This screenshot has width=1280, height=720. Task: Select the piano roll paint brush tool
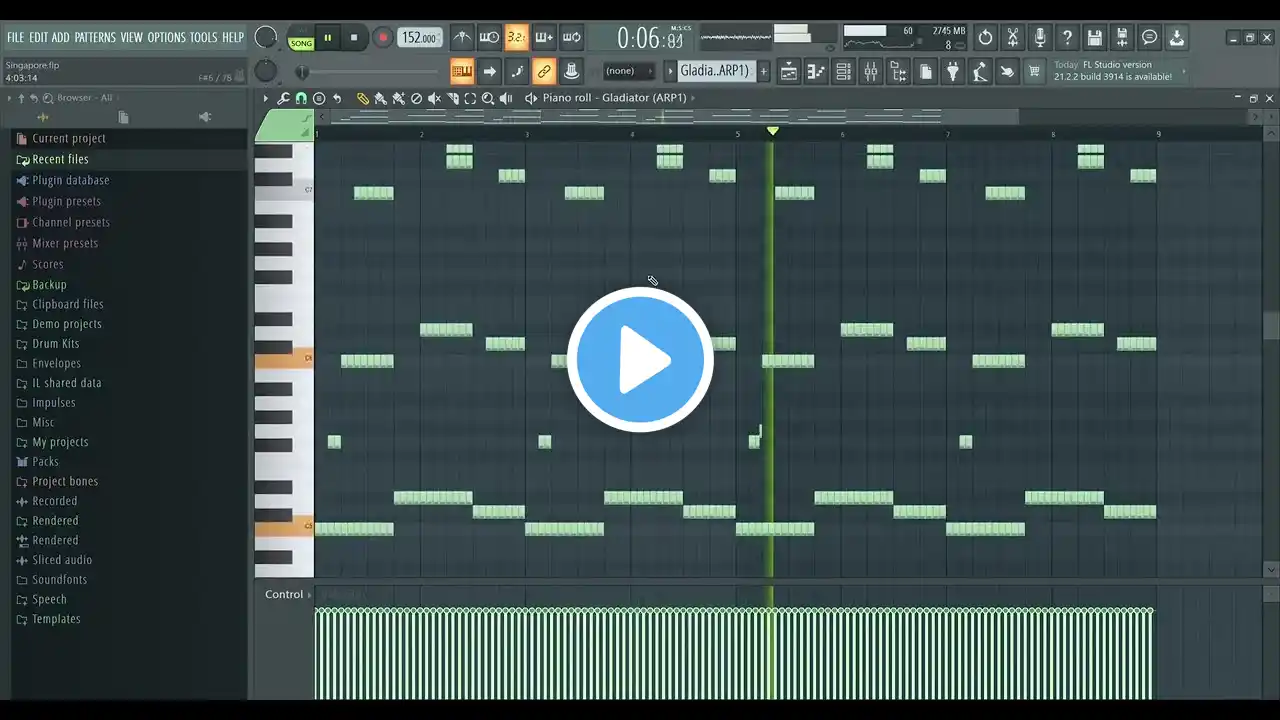pyautogui.click(x=380, y=98)
